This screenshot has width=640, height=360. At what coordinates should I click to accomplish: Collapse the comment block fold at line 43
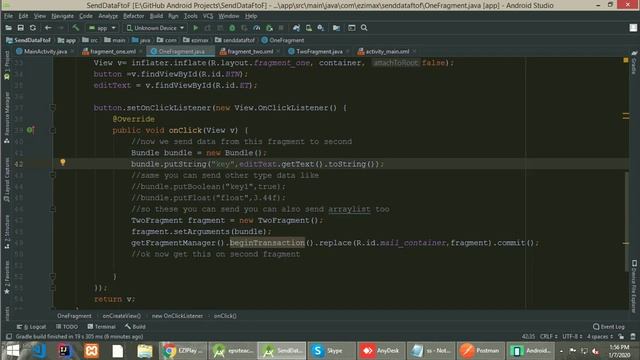[x=53, y=175]
